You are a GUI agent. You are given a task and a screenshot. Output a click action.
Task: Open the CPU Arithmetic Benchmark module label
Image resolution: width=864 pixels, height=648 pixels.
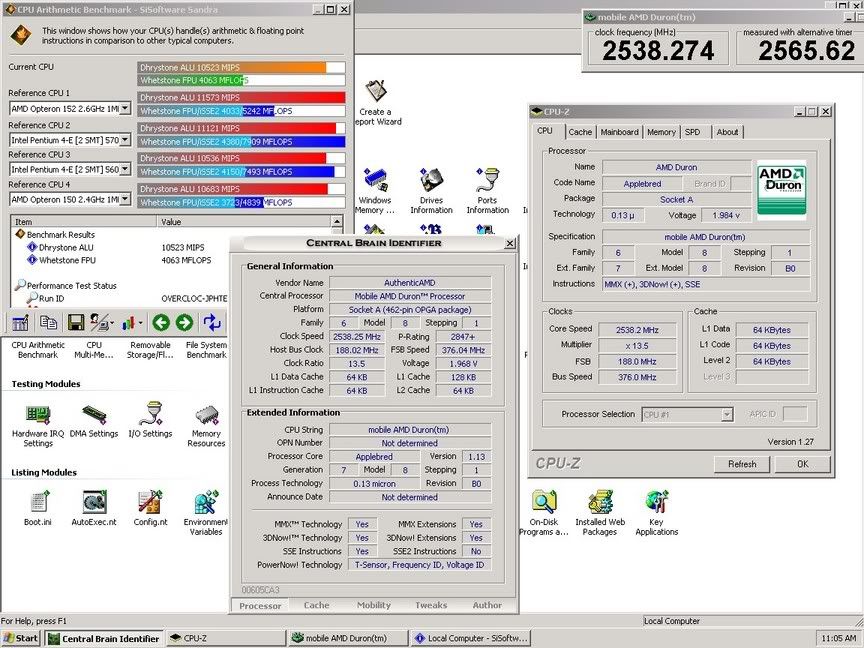click(38, 350)
